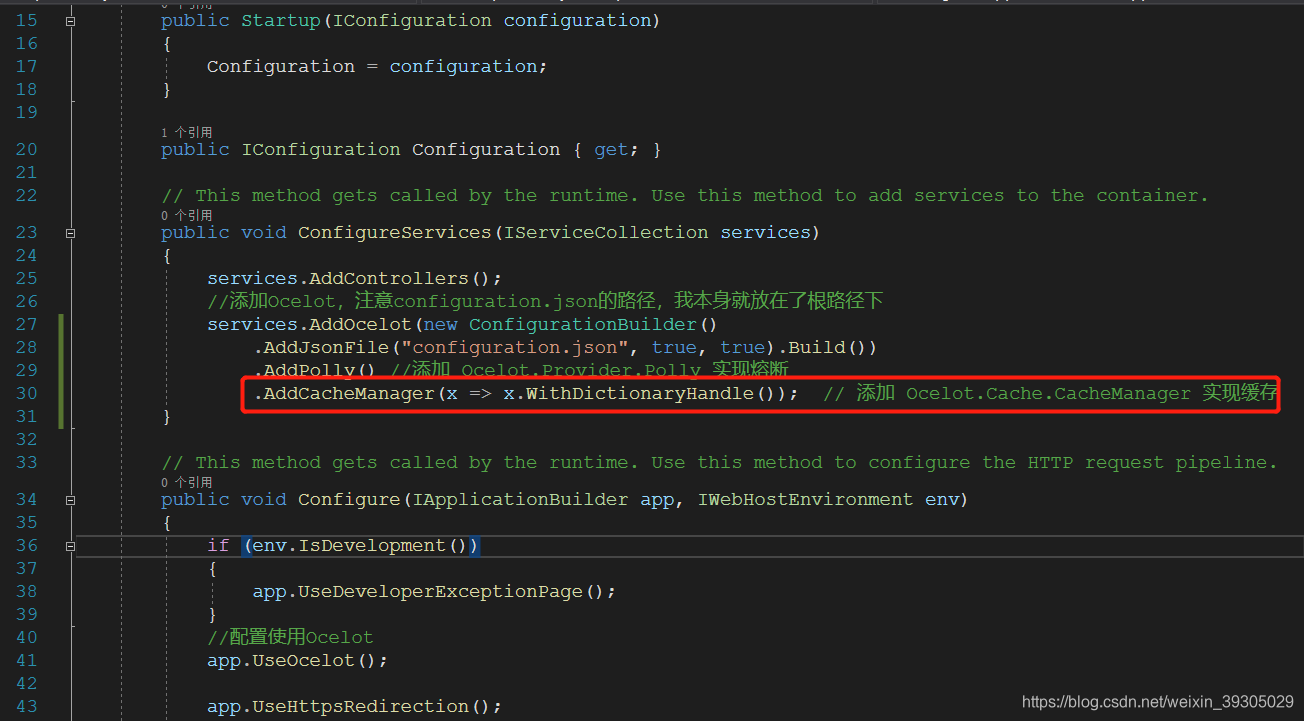Click line number 32 in the gutter
Viewport: 1304px width, 721px height.
click(x=27, y=439)
